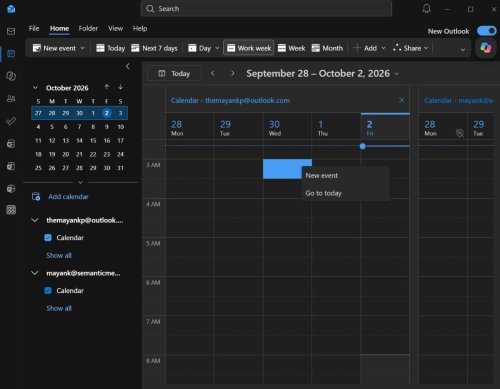Screen dimensions: 500x389
Task: Turn off the New Outlook toggle
Action: pyautogui.click(x=487, y=31)
